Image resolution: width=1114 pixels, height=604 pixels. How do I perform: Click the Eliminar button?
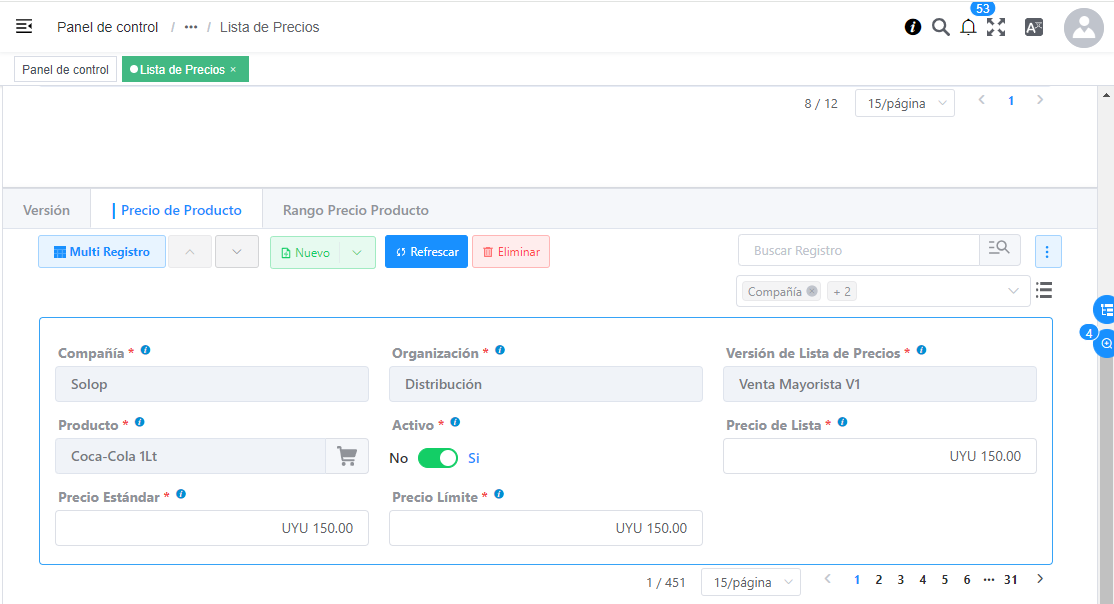point(511,252)
